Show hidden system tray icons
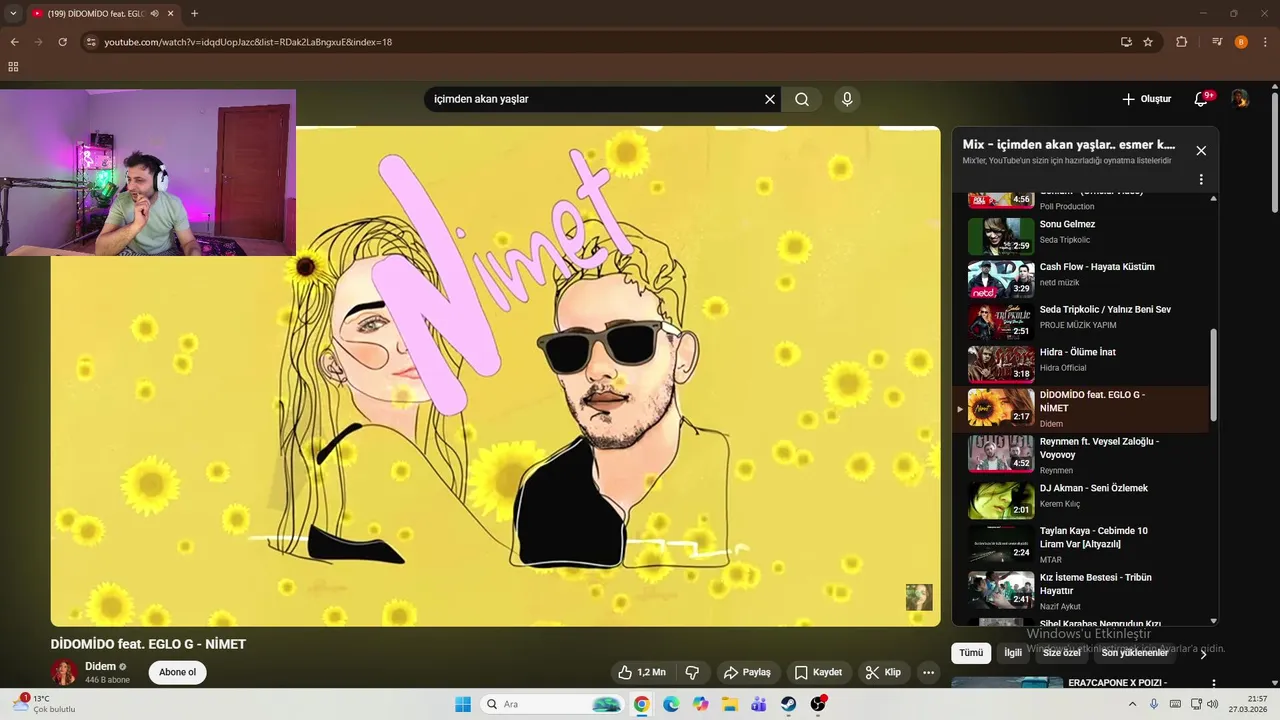This screenshot has height=720, width=1280. [x=1131, y=704]
